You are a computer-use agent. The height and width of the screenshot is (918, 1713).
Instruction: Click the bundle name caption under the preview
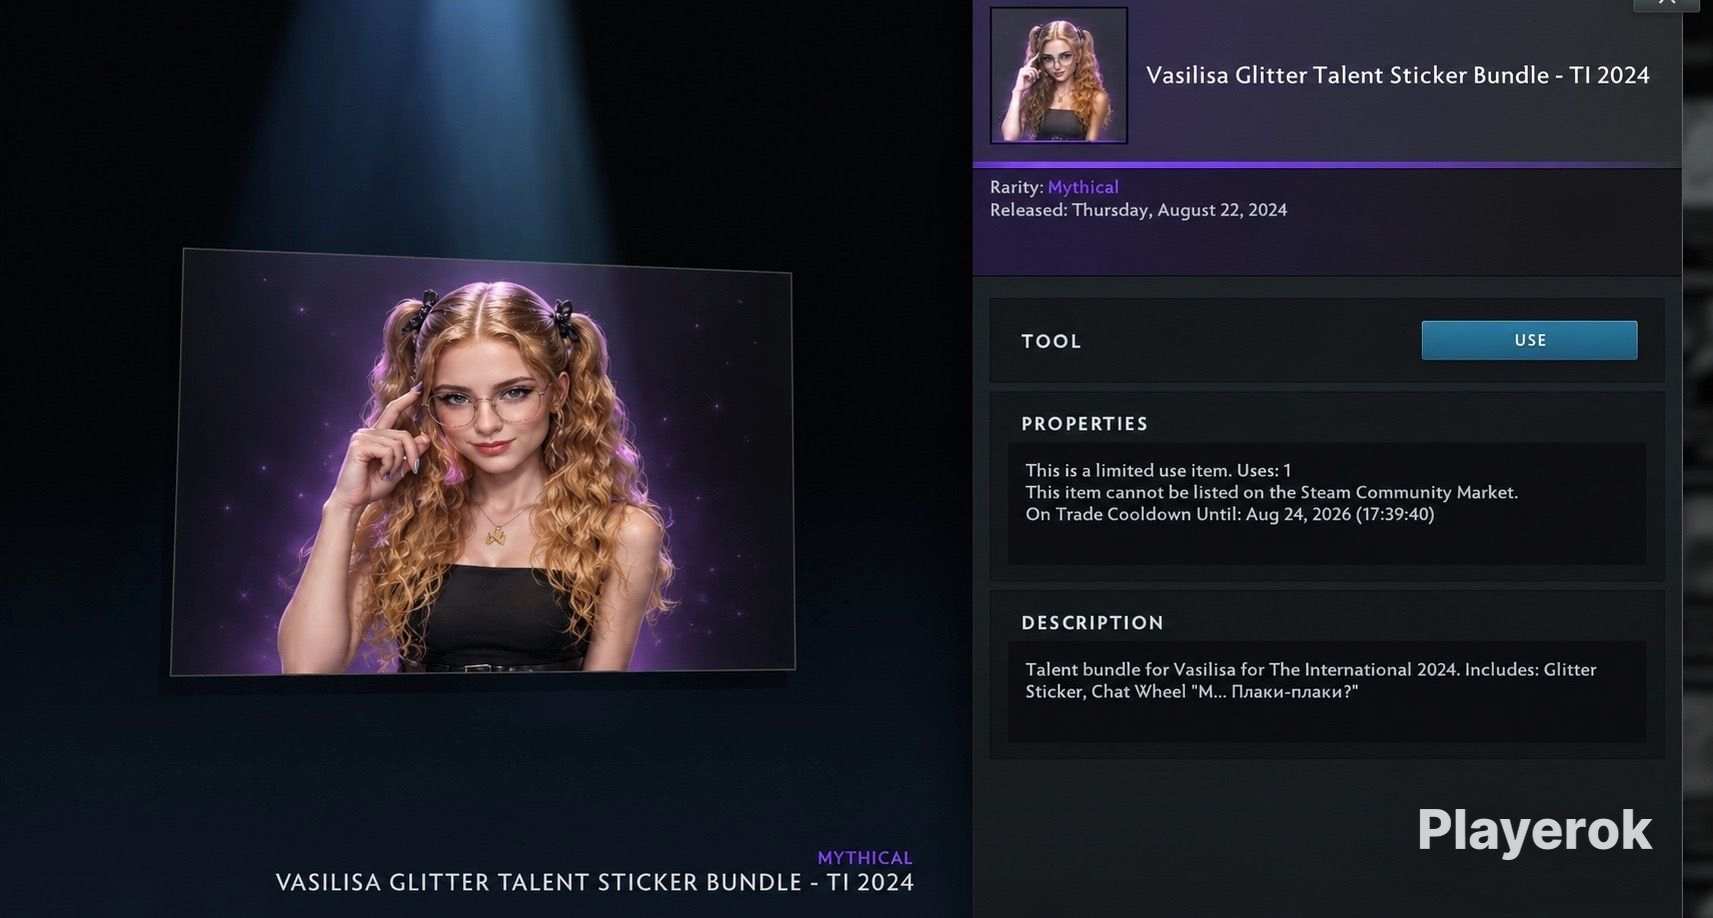click(x=594, y=882)
